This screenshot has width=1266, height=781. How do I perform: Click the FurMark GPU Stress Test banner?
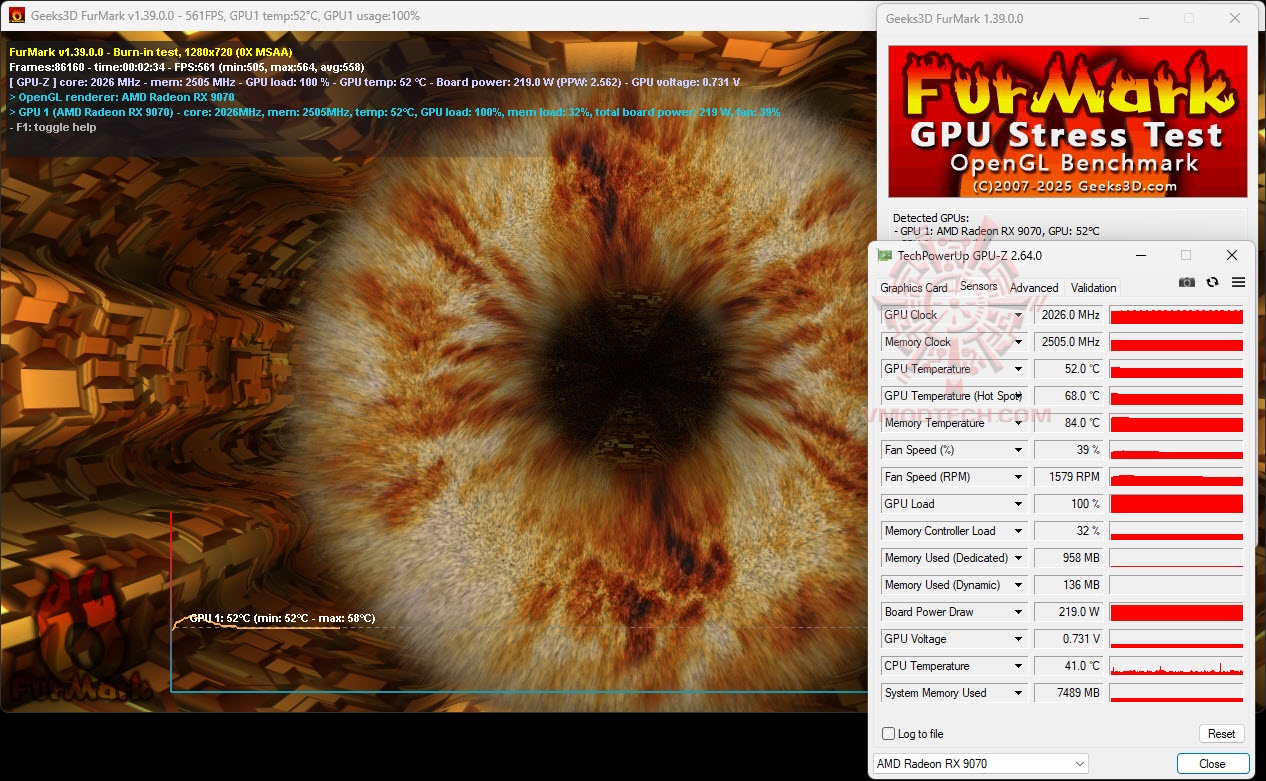1068,121
